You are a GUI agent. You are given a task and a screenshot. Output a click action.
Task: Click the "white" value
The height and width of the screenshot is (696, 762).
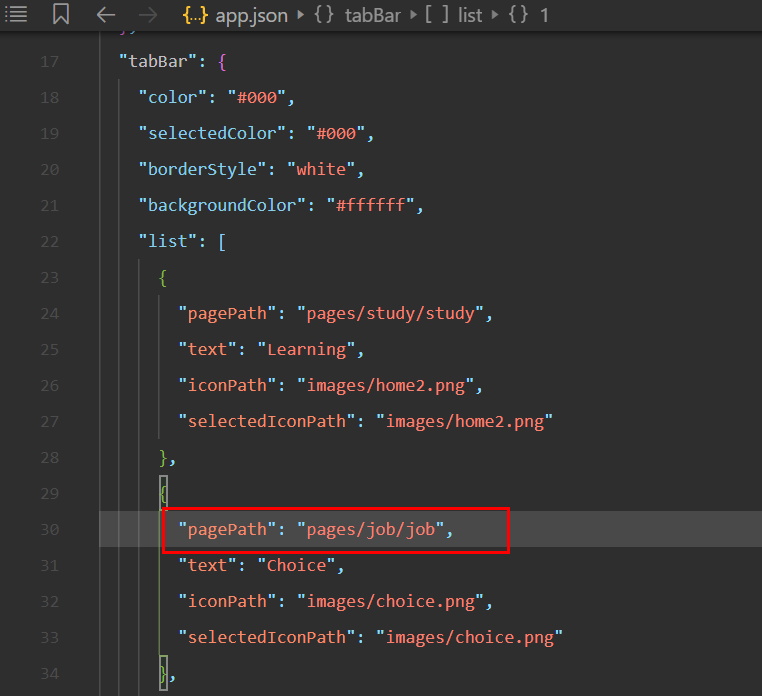(321, 170)
